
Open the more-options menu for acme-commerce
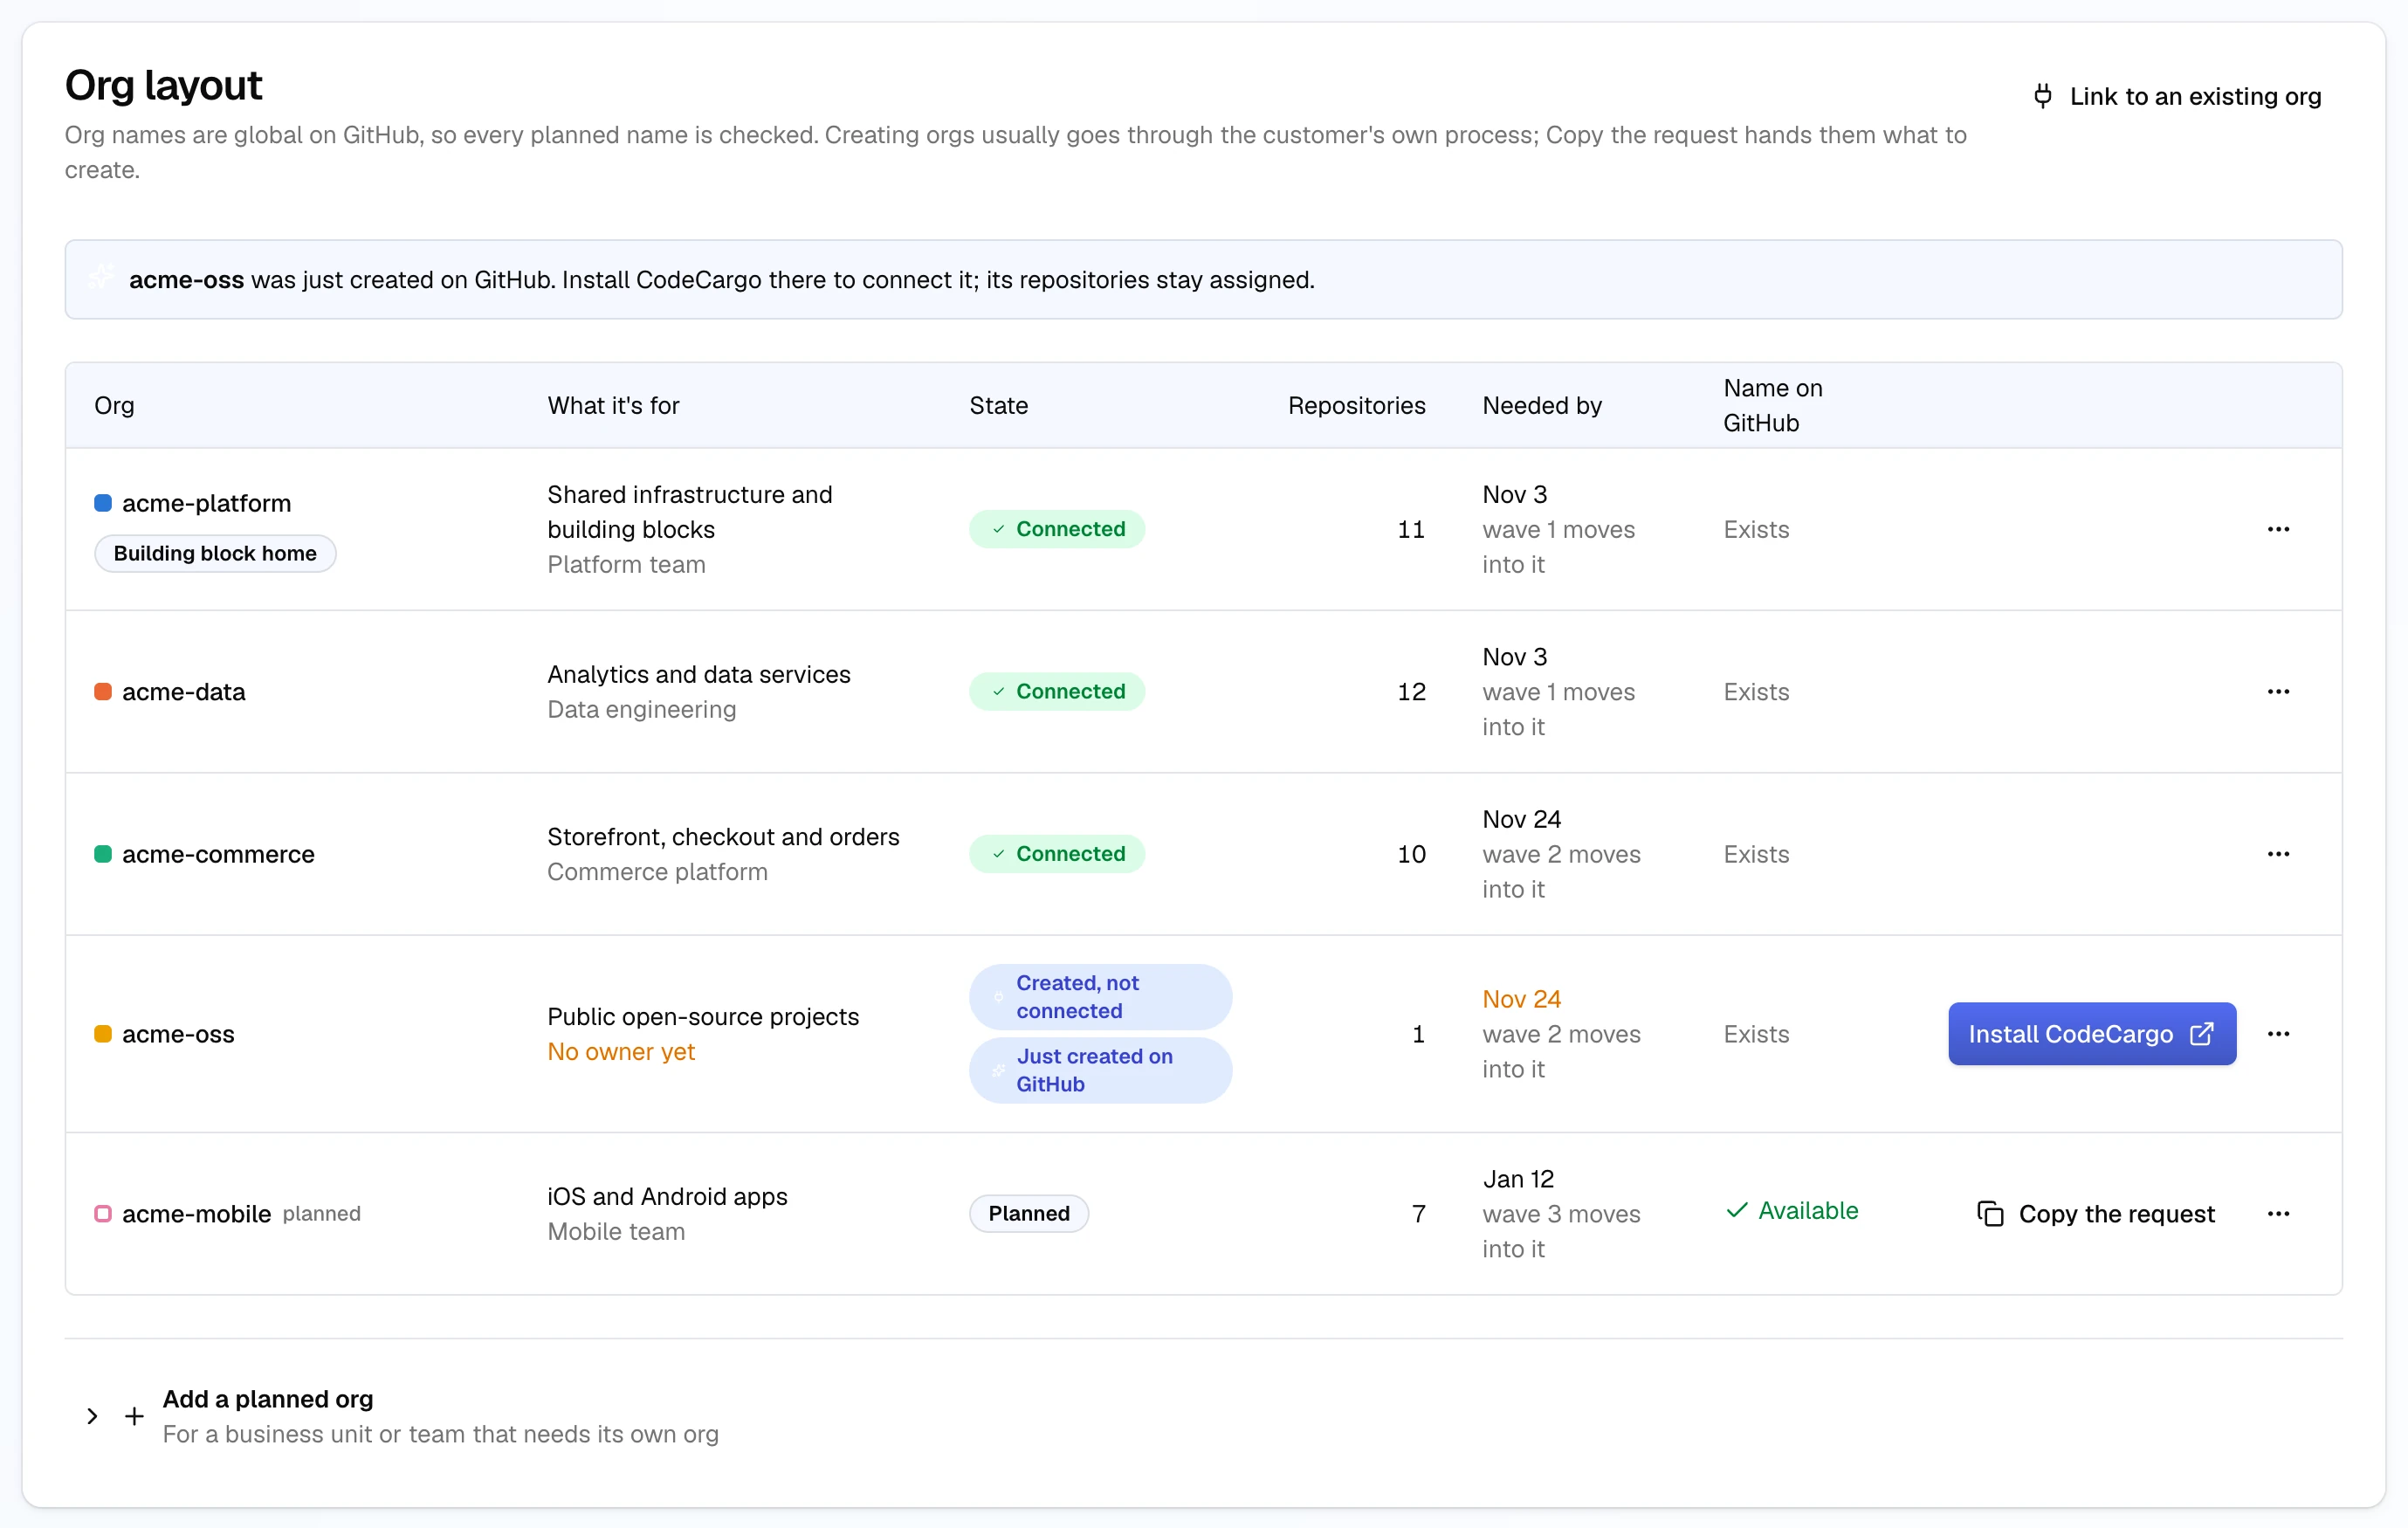tap(2278, 853)
